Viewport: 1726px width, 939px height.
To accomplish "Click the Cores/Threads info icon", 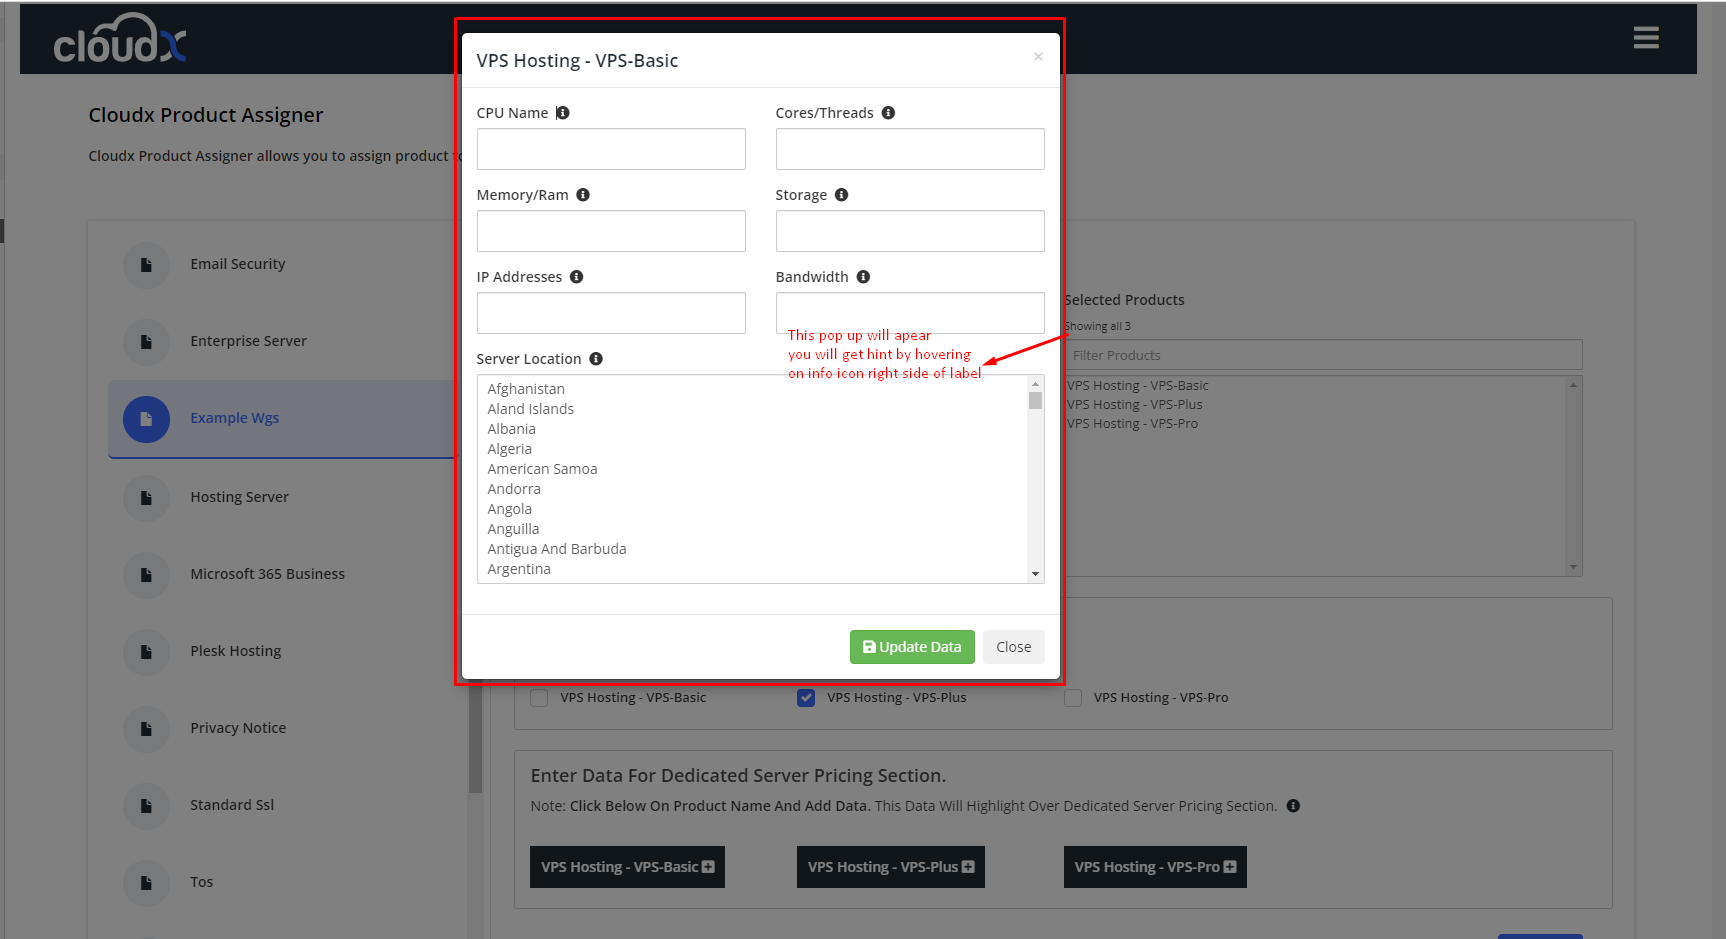I will tap(888, 113).
